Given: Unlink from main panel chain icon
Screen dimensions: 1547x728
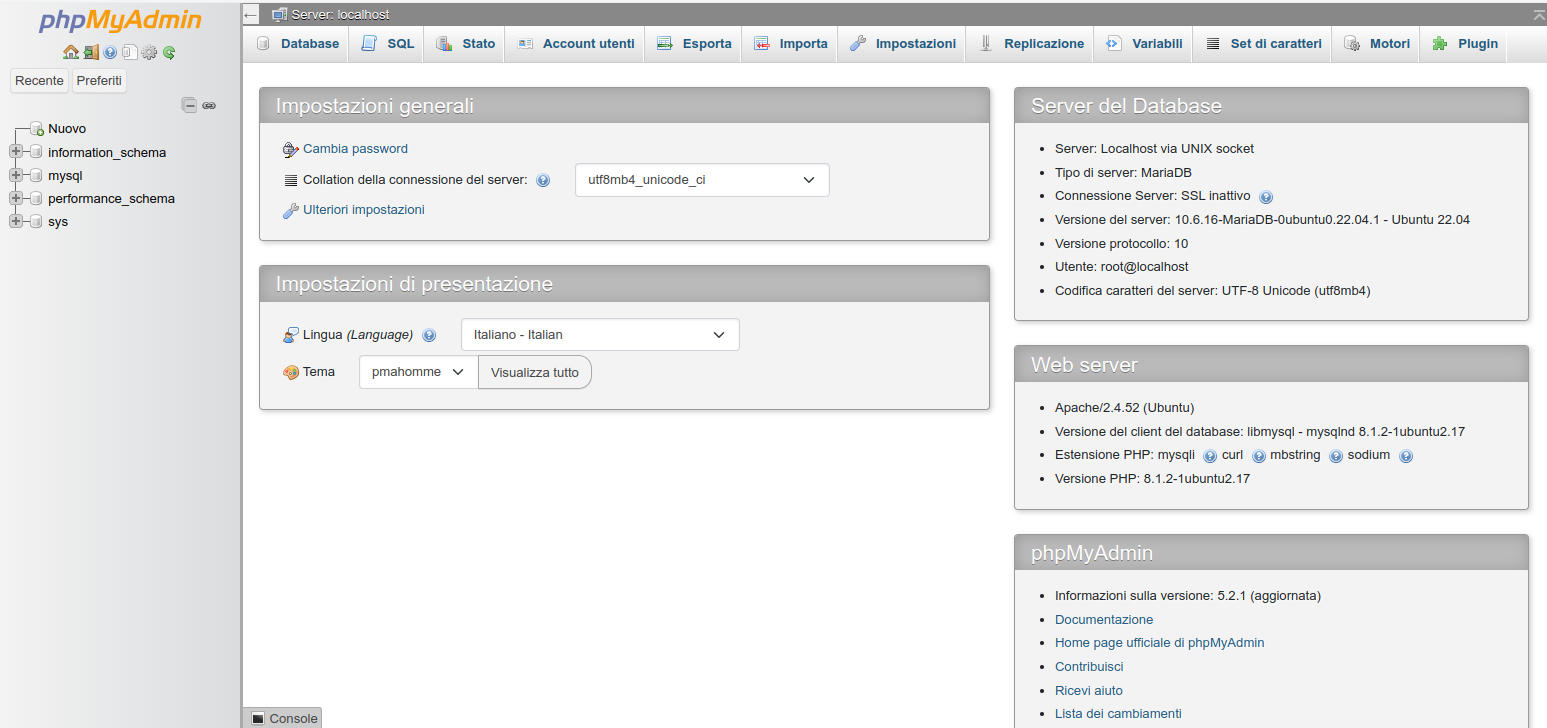Looking at the screenshot, I should pos(209,105).
